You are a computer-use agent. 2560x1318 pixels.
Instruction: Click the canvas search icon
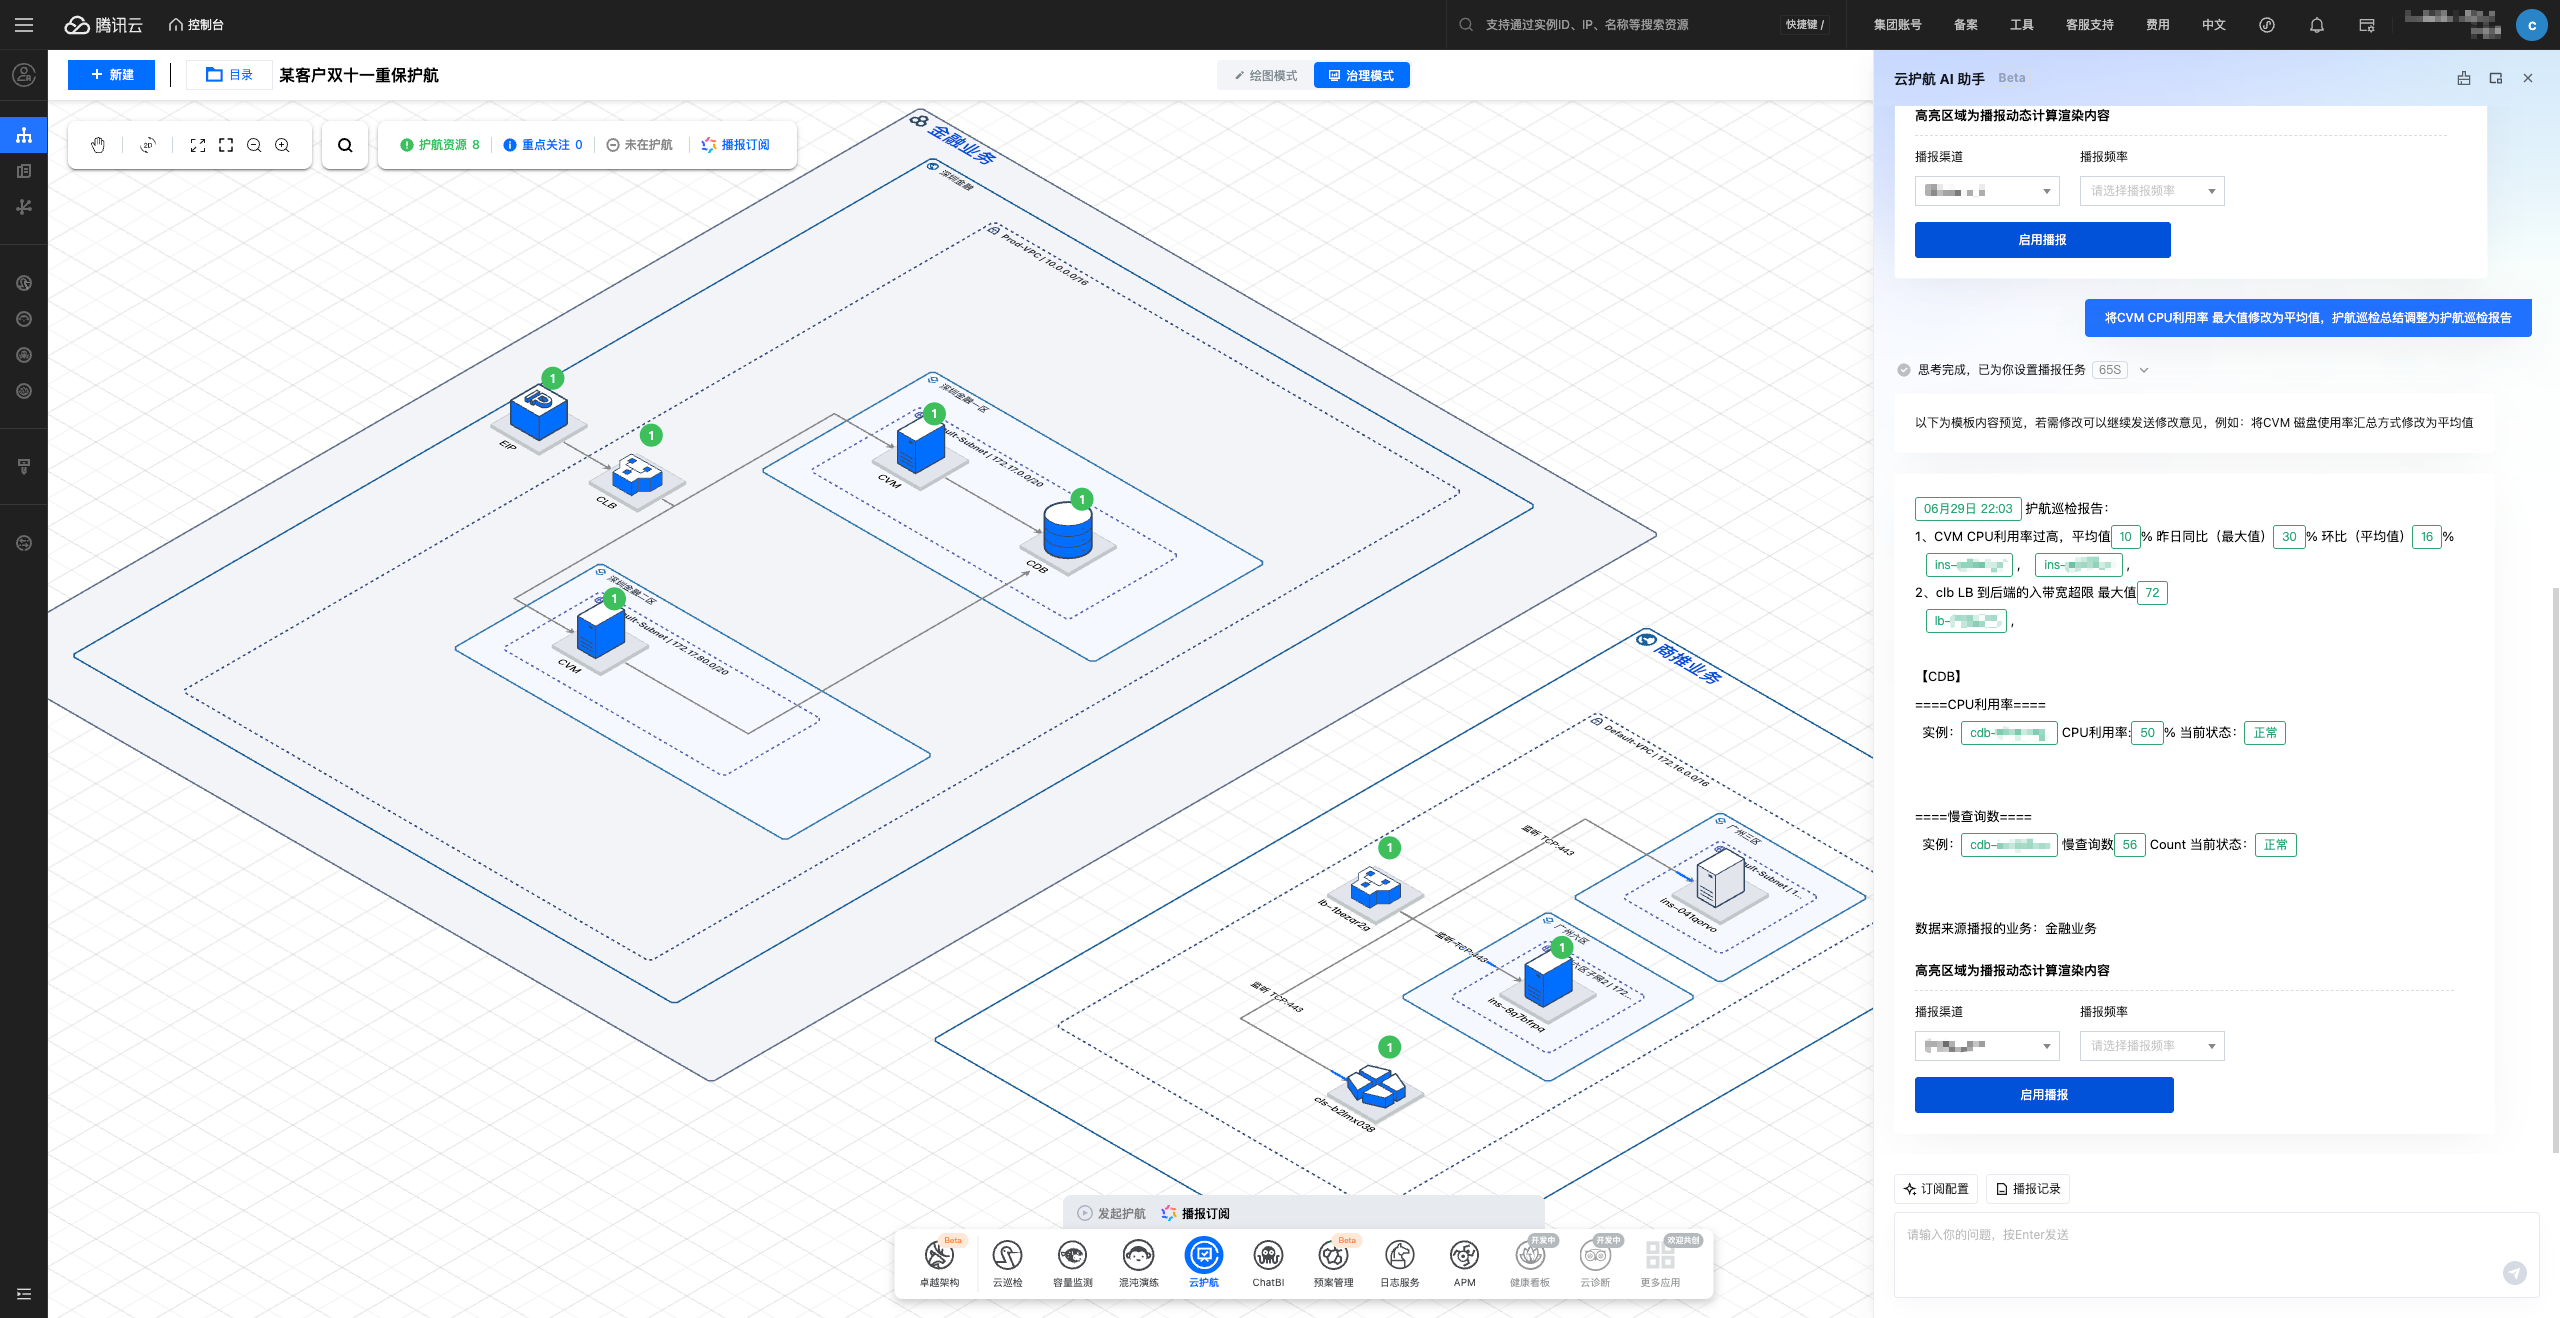click(345, 145)
